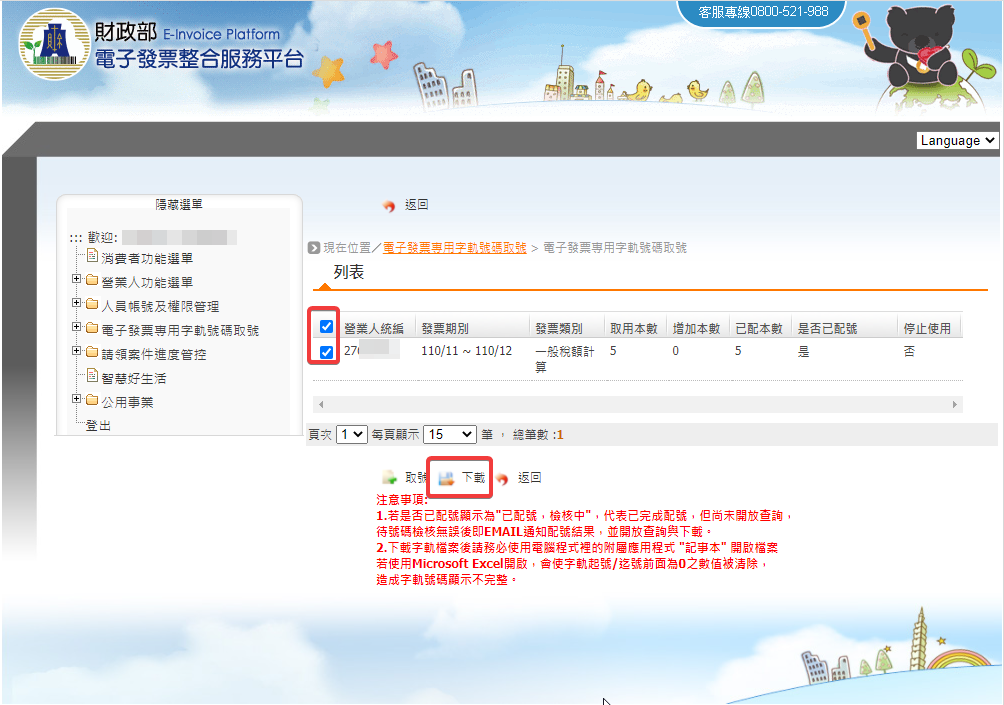The image size is (1004, 705).
Task: Click 隱藏選單 to hide the menu
Action: point(179,204)
